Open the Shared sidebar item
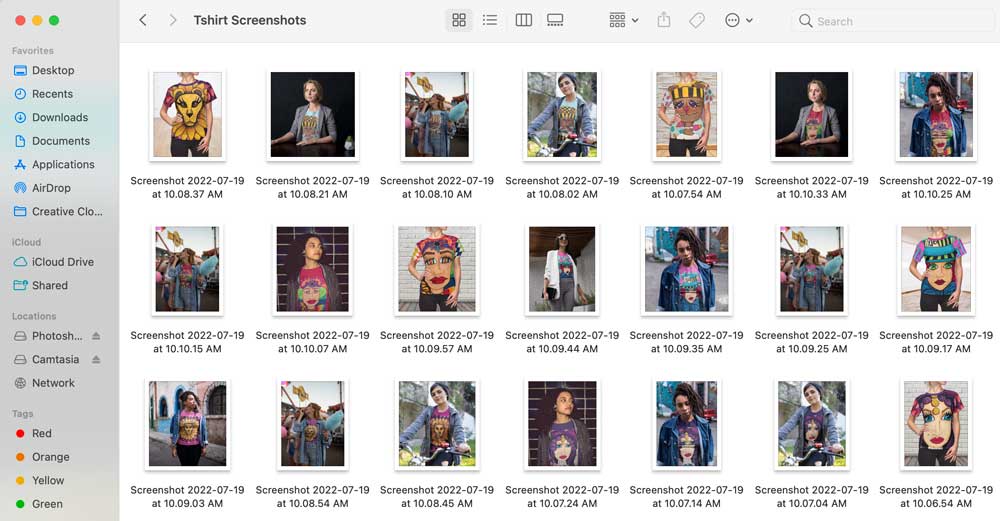The height and width of the screenshot is (521, 1000). coord(50,286)
